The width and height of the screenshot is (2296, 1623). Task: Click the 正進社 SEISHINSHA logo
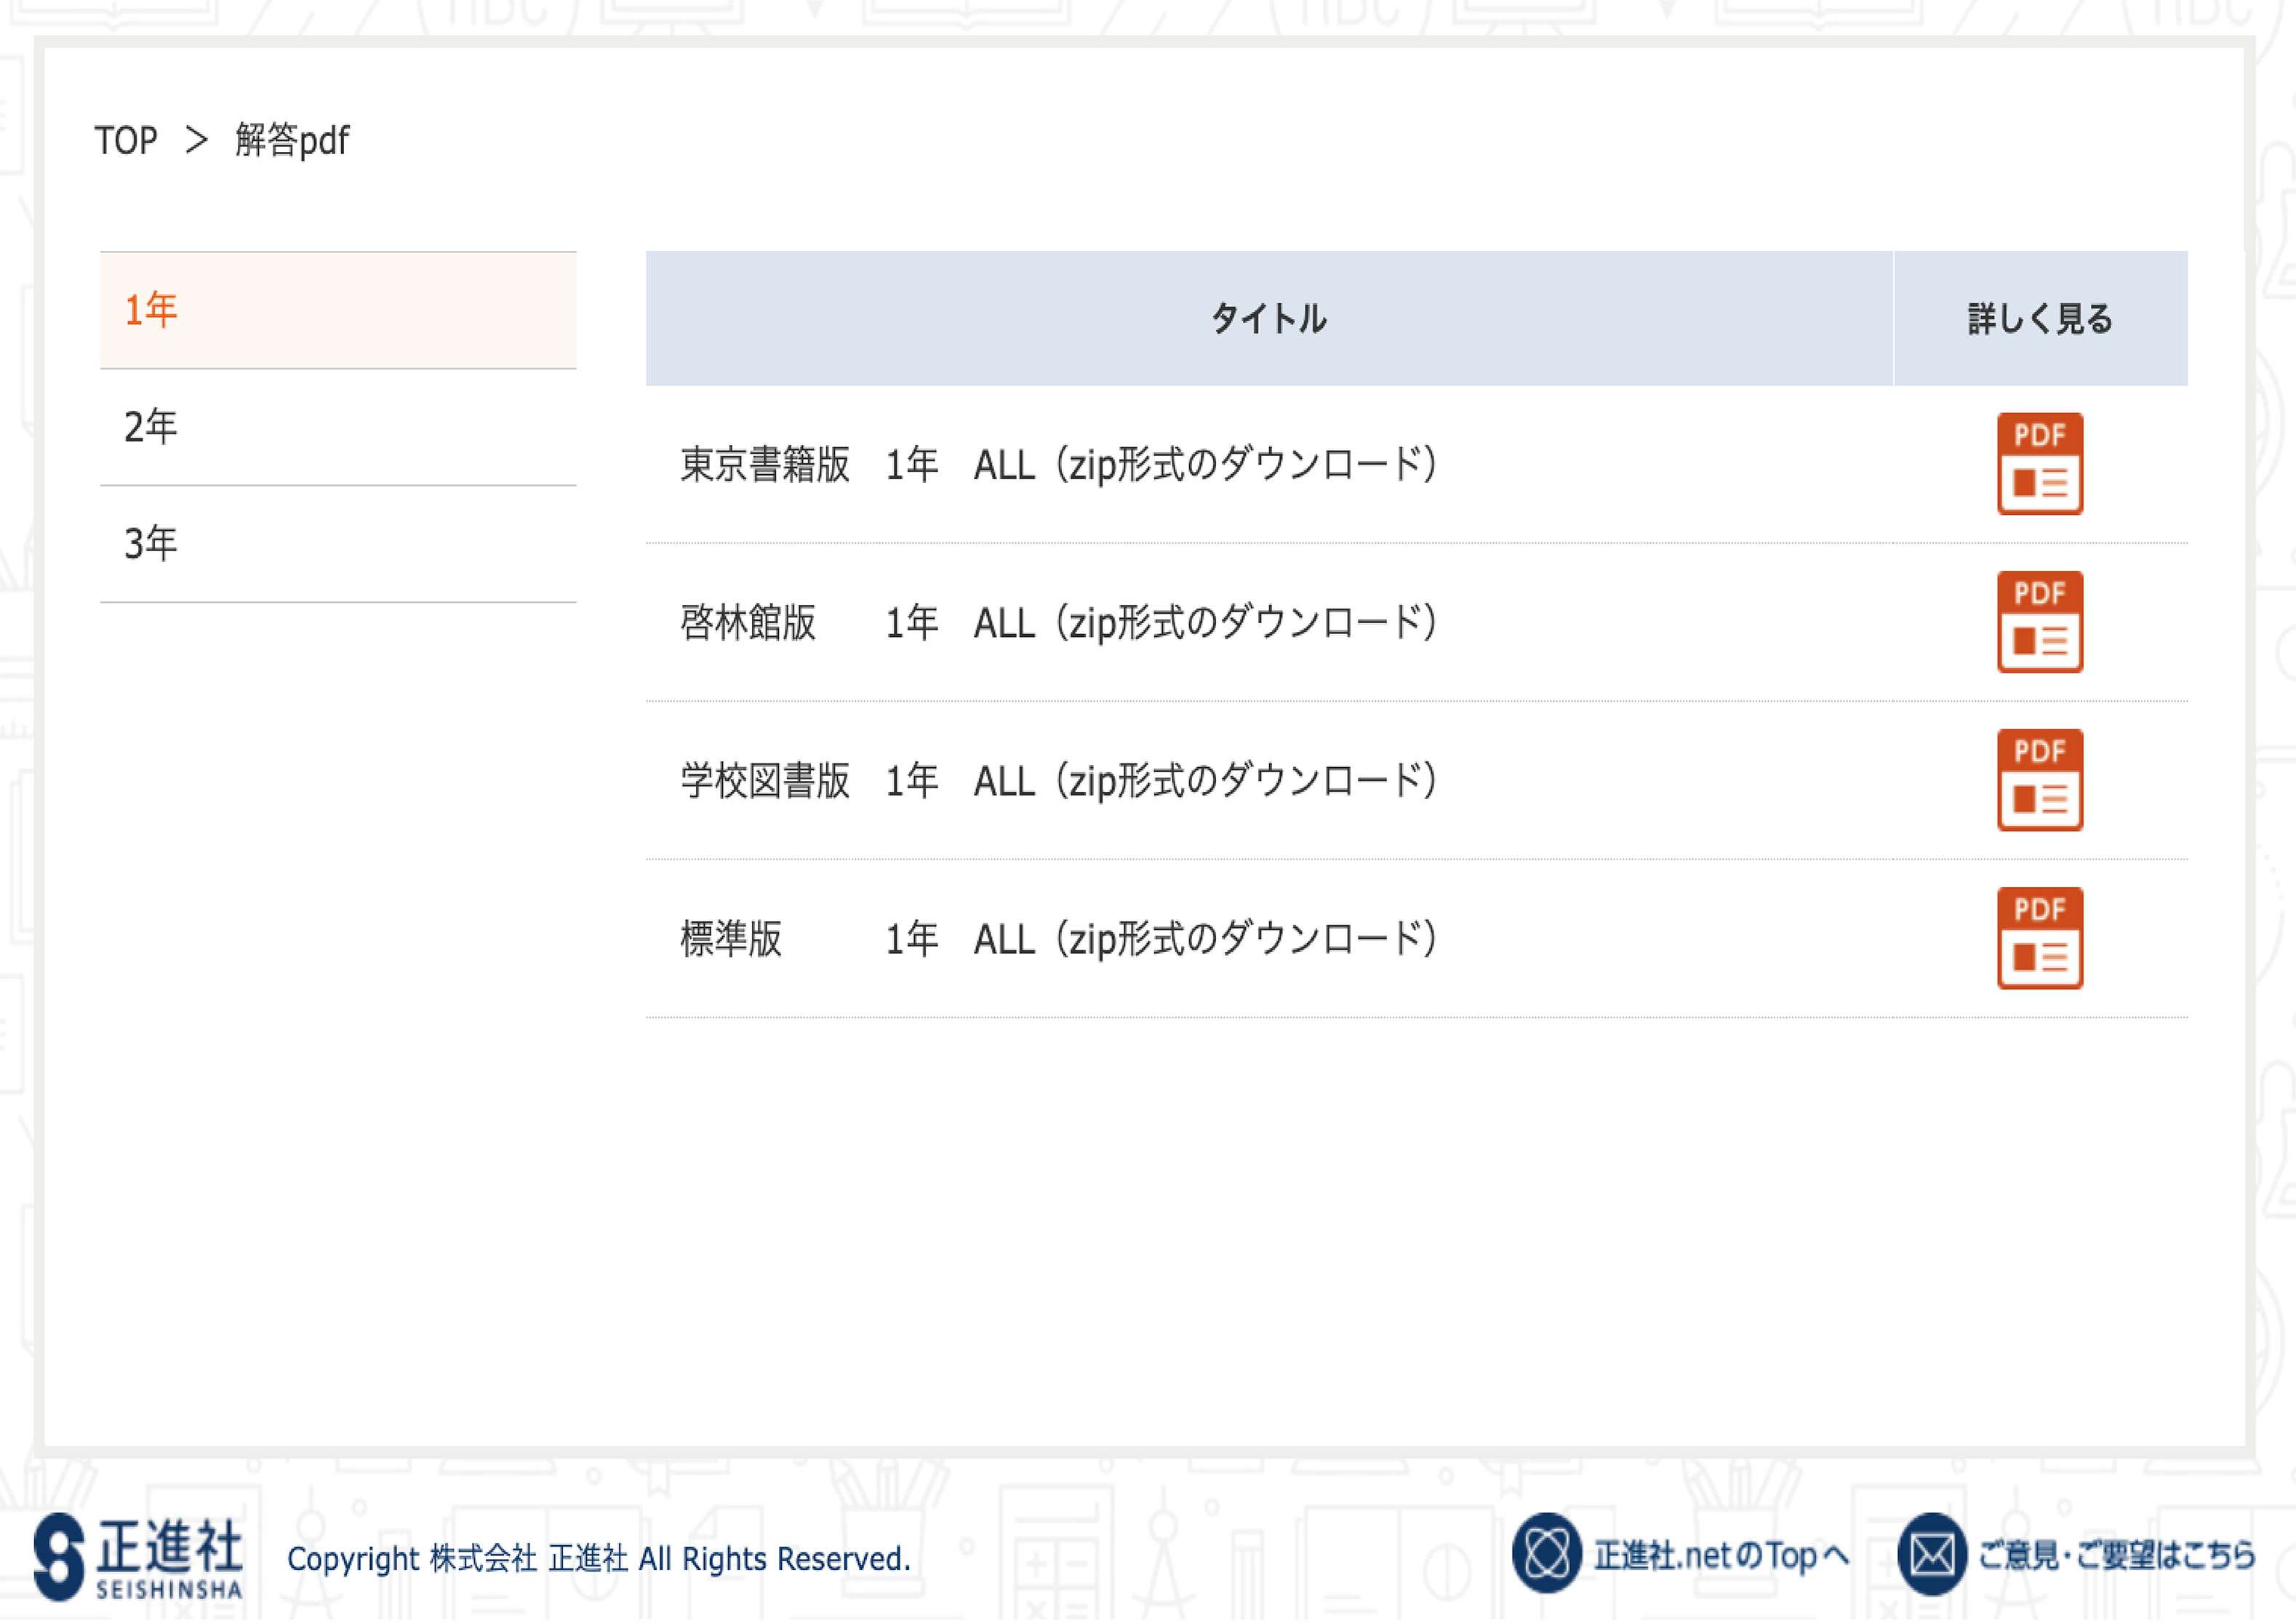click(x=138, y=1556)
